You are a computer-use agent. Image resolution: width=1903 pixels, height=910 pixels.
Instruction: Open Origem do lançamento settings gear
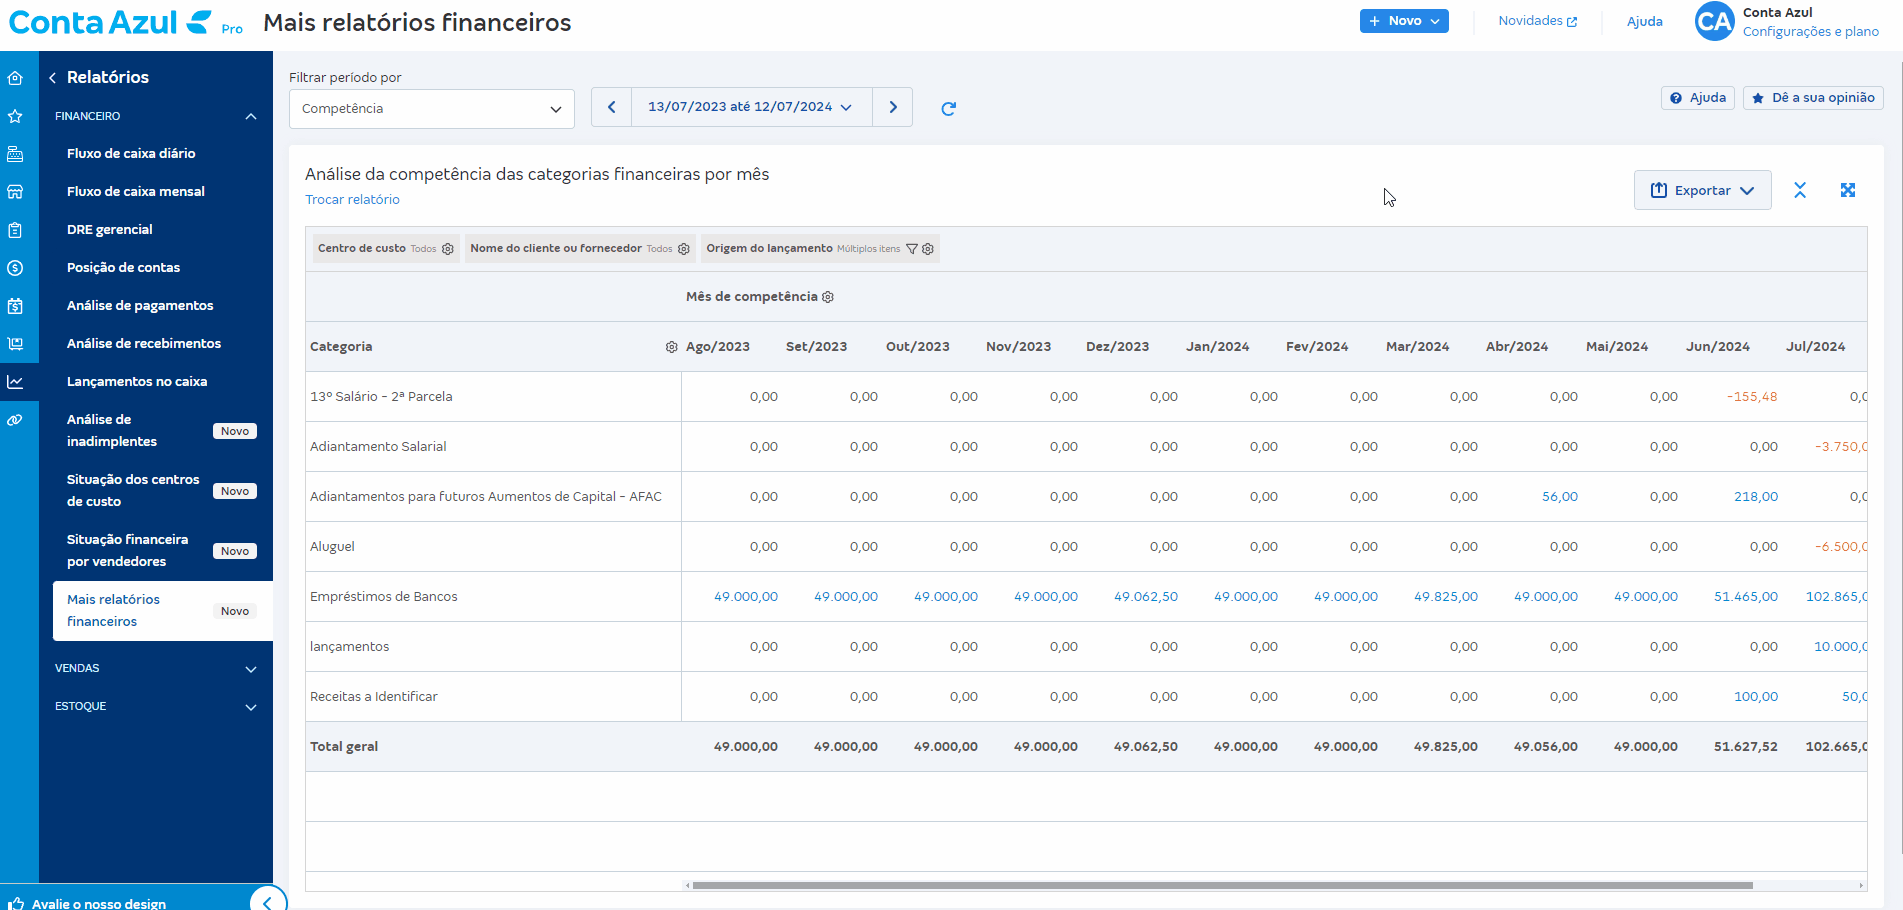coord(928,249)
